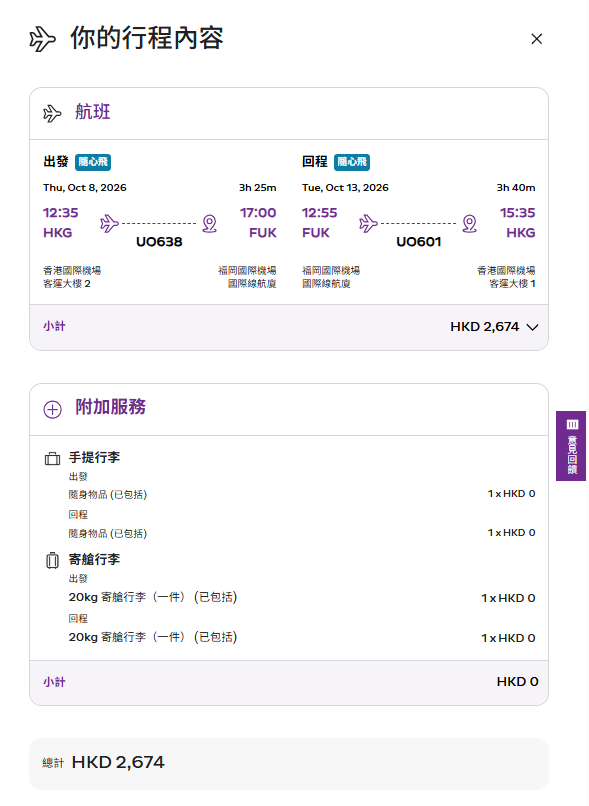
Task: Click the 3h 25m duration text
Action: pyautogui.click(x=257, y=188)
